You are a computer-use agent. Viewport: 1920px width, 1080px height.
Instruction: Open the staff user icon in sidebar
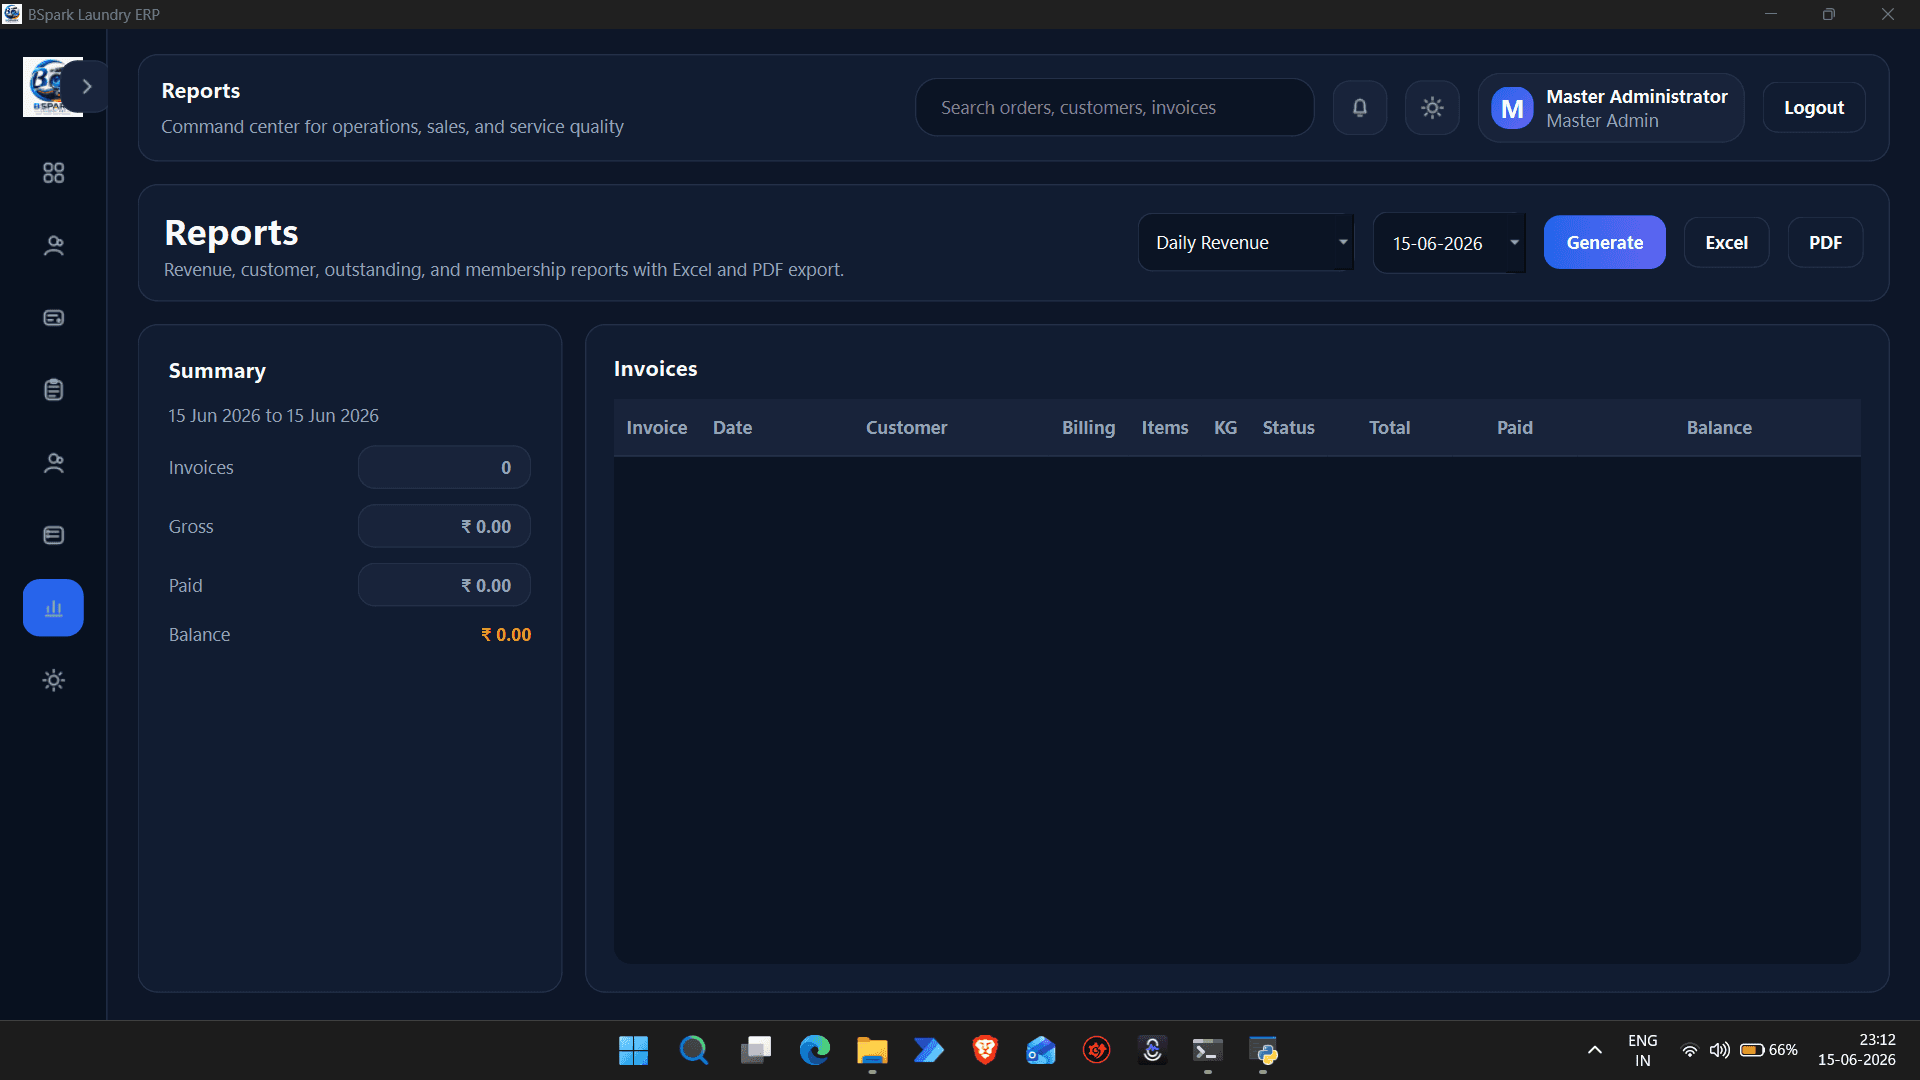click(x=54, y=463)
